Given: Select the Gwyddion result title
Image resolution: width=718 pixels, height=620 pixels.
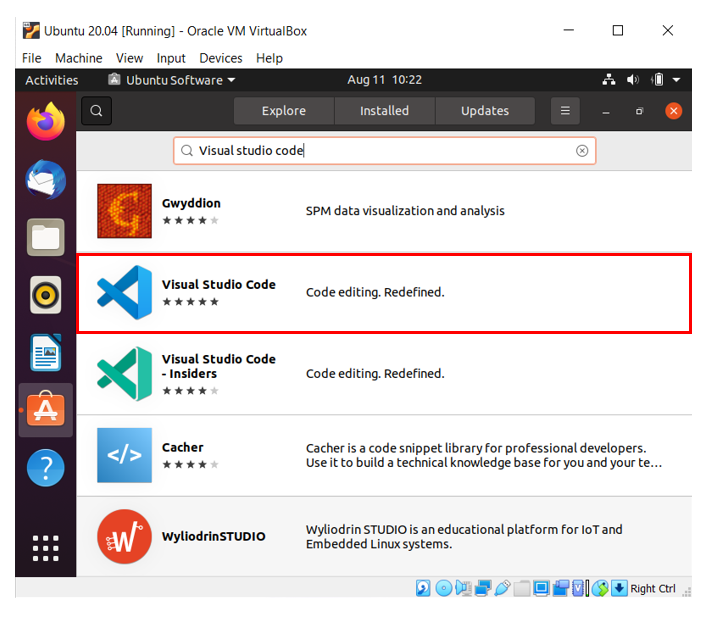Looking at the screenshot, I should click(191, 203).
